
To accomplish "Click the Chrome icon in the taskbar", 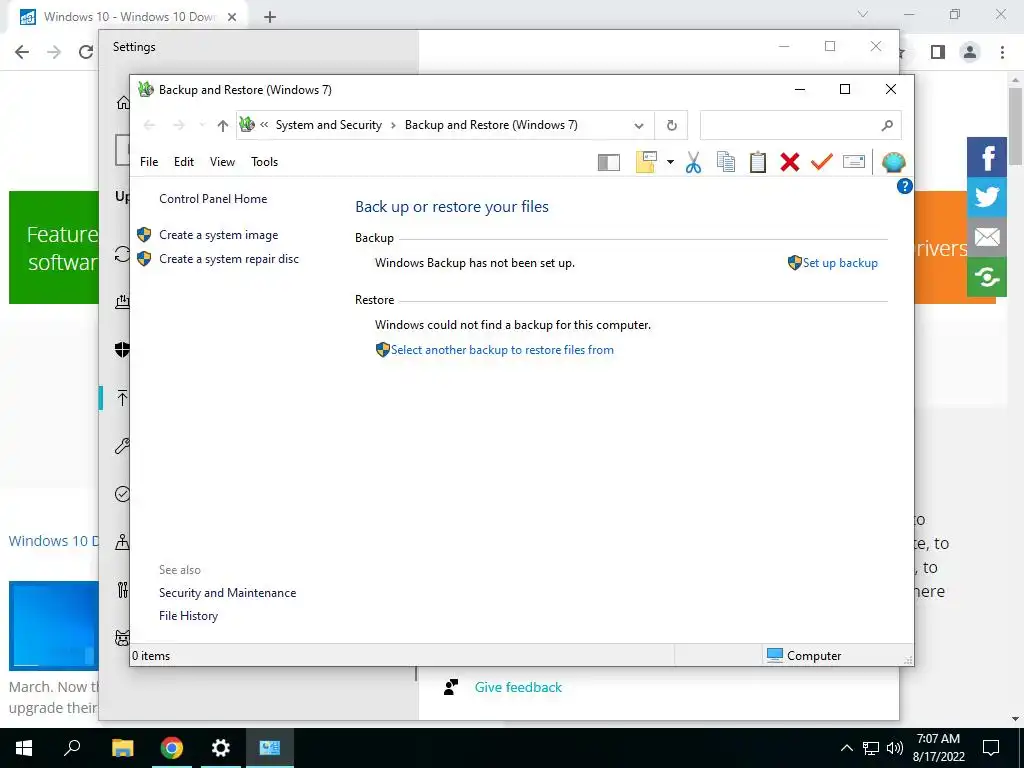I will pyautogui.click(x=172, y=748).
